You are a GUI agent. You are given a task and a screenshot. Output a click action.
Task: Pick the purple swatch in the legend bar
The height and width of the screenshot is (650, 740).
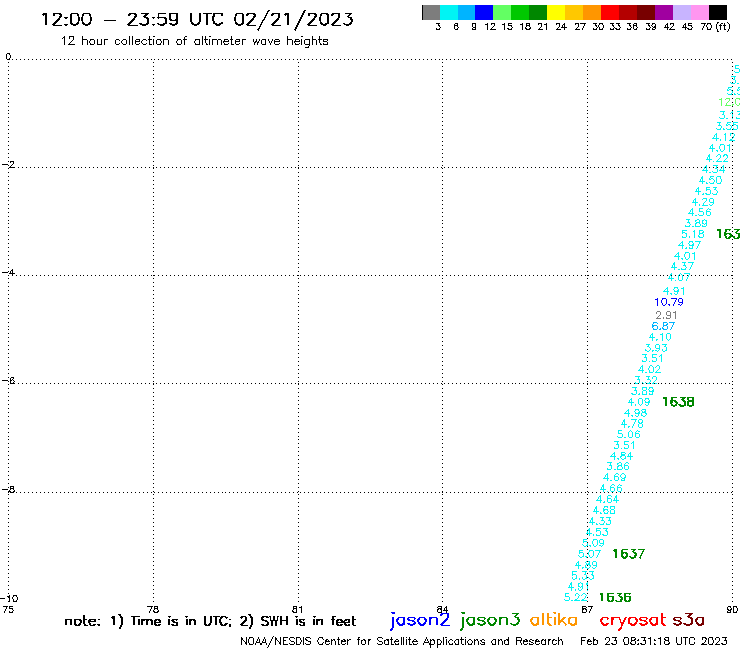tap(664, 12)
